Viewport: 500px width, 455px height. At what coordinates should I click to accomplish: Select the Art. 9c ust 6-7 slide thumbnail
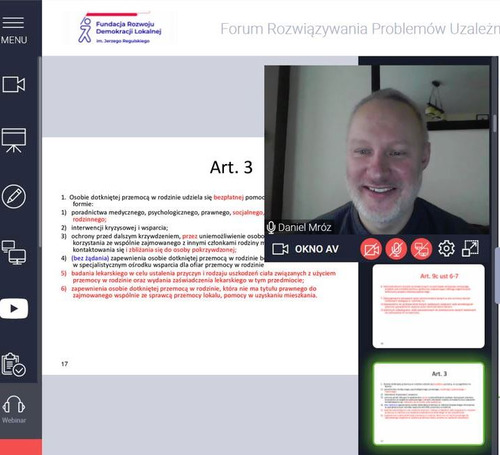[428, 306]
